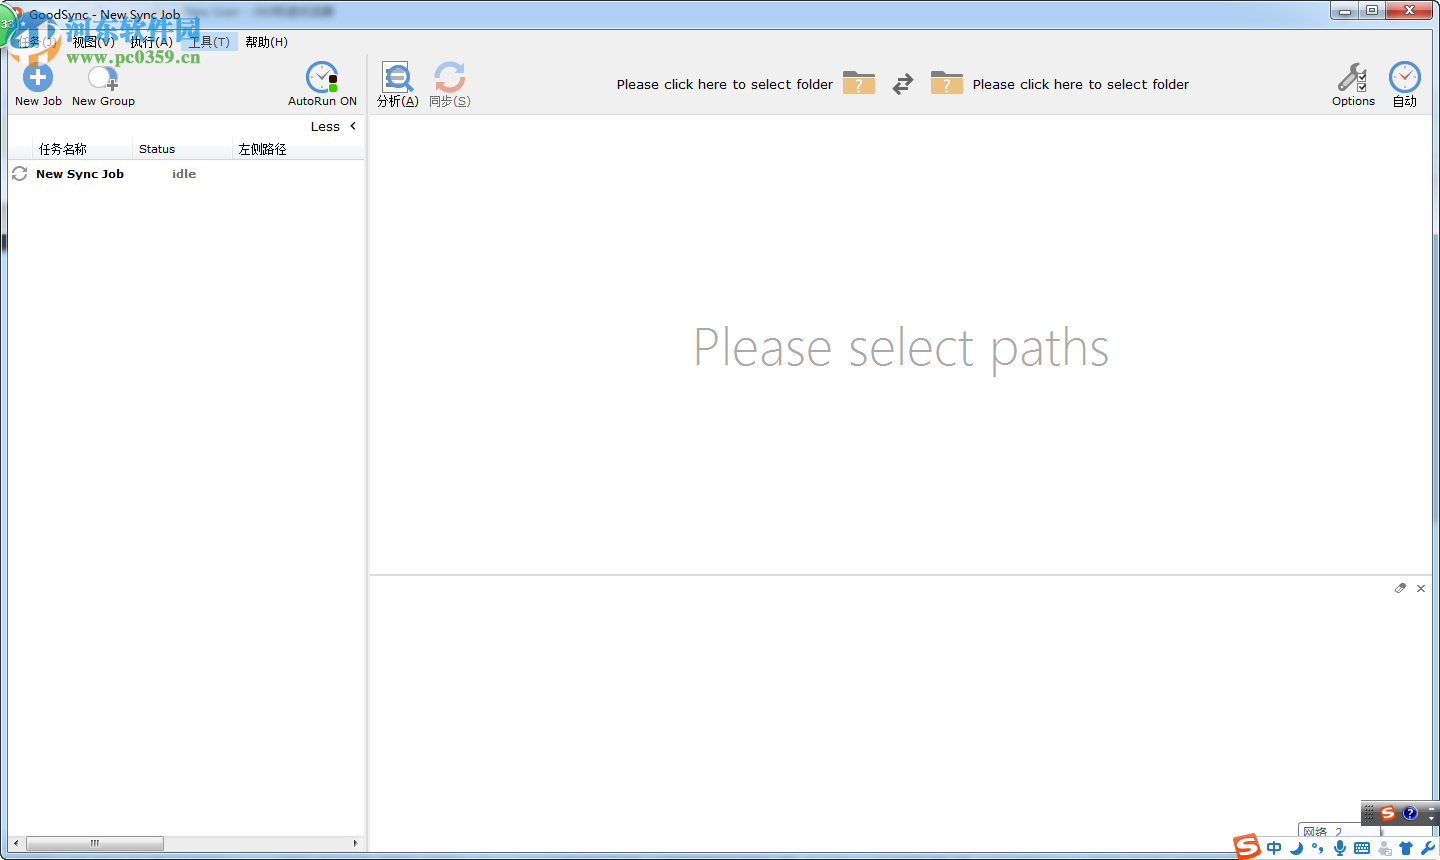Maximize the GoodSync window
Image resolution: width=1440 pixels, height=860 pixels.
pyautogui.click(x=1372, y=11)
